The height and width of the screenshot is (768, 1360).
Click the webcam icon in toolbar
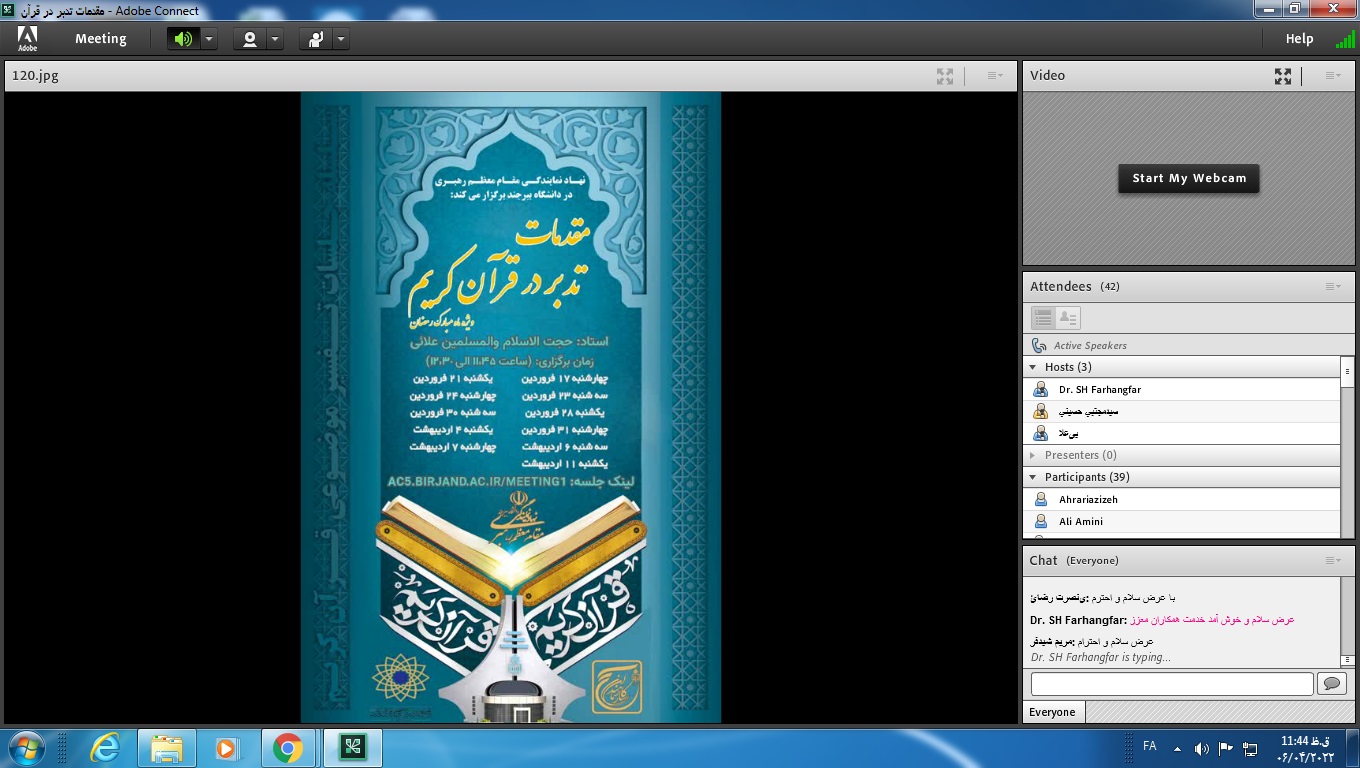point(249,39)
